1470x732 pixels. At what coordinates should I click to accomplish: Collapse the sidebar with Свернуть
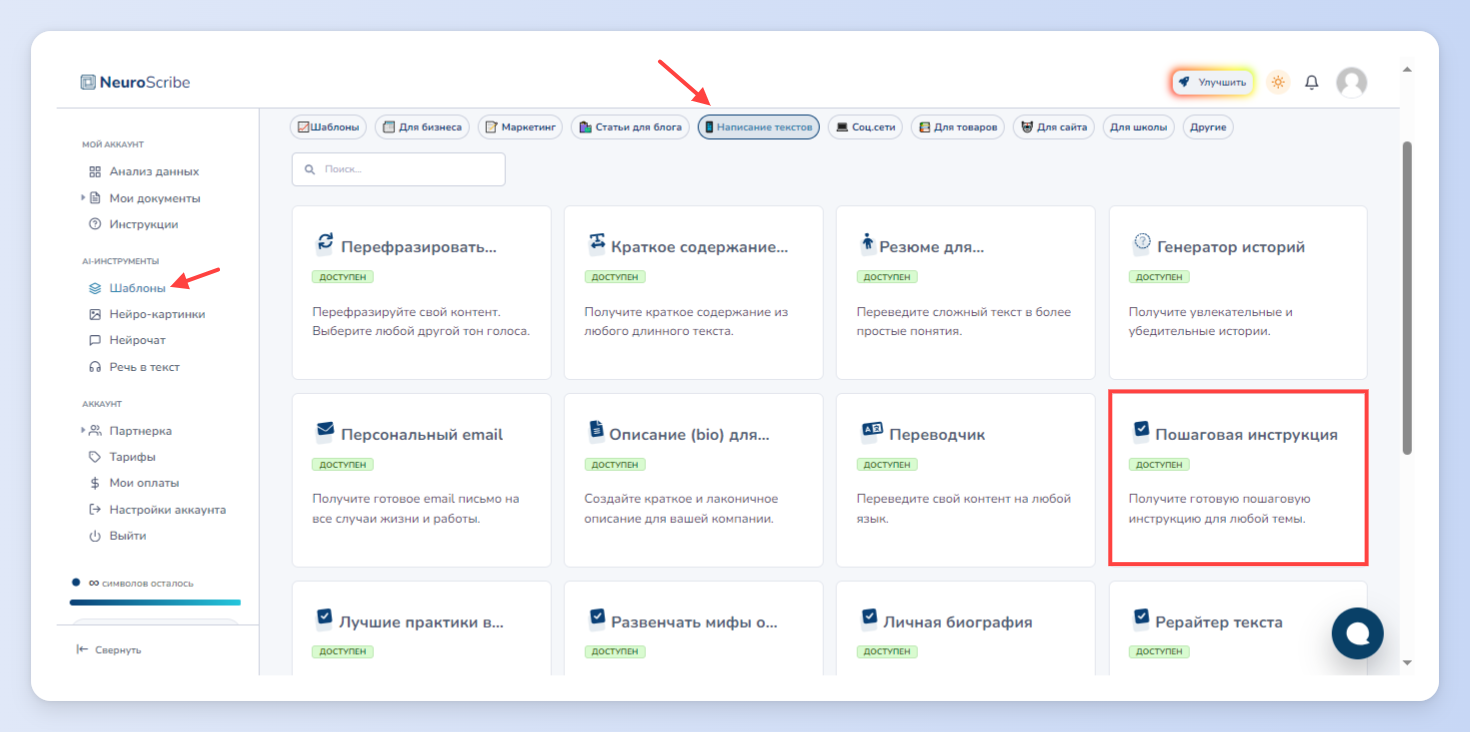[109, 650]
